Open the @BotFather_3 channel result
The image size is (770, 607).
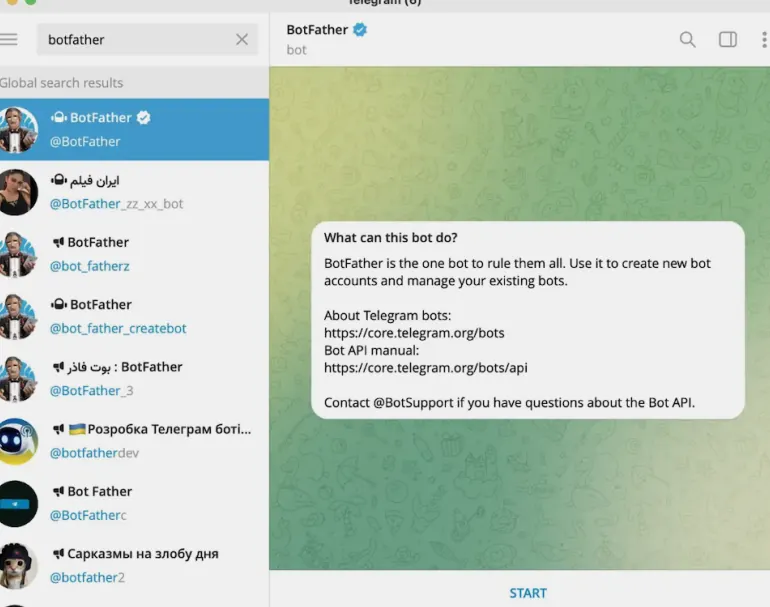coord(134,379)
